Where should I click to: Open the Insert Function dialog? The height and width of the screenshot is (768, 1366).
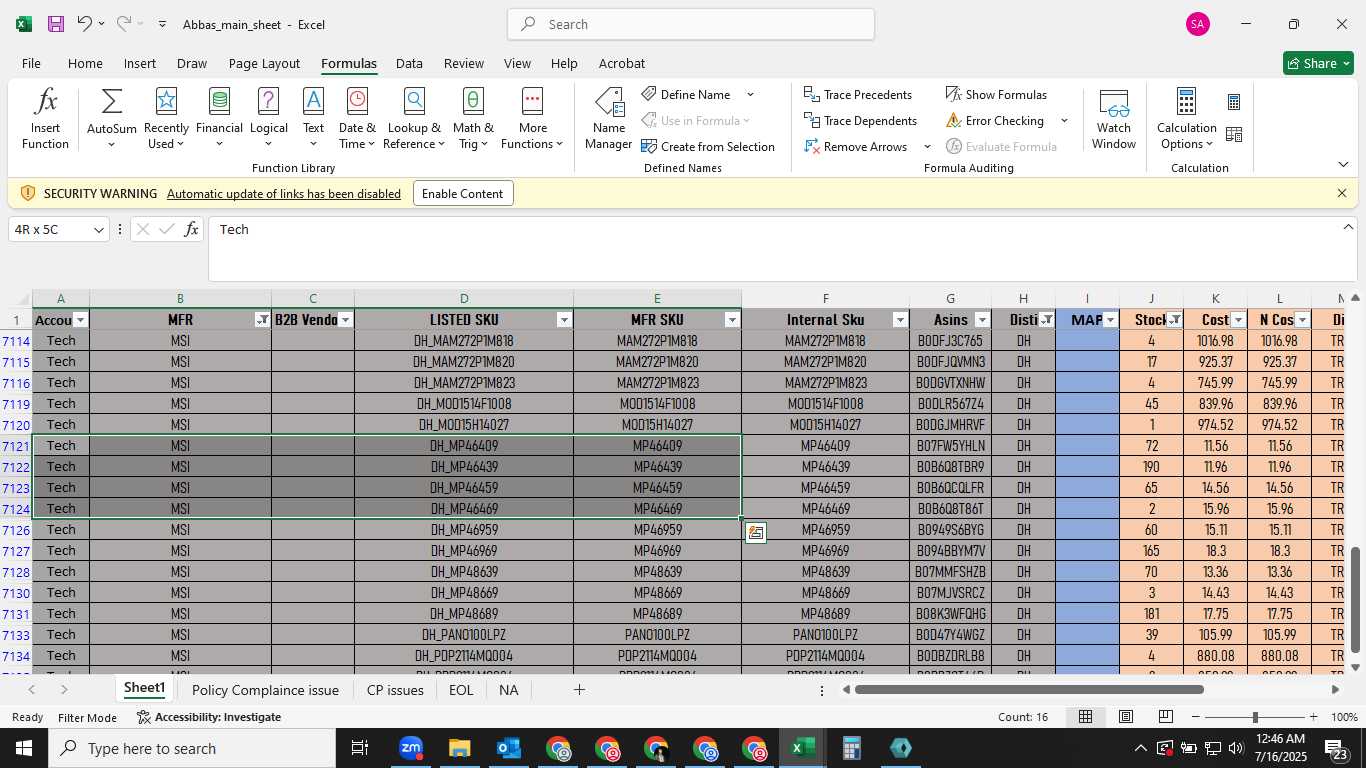(x=45, y=118)
